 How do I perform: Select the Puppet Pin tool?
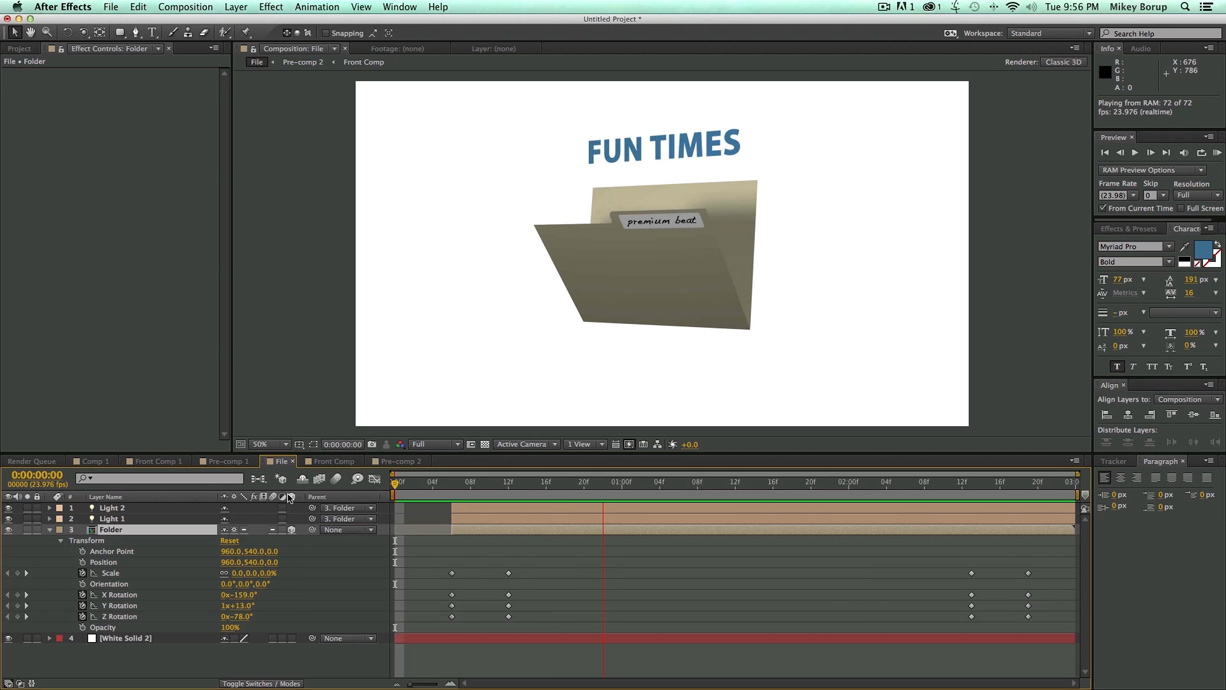point(246,31)
